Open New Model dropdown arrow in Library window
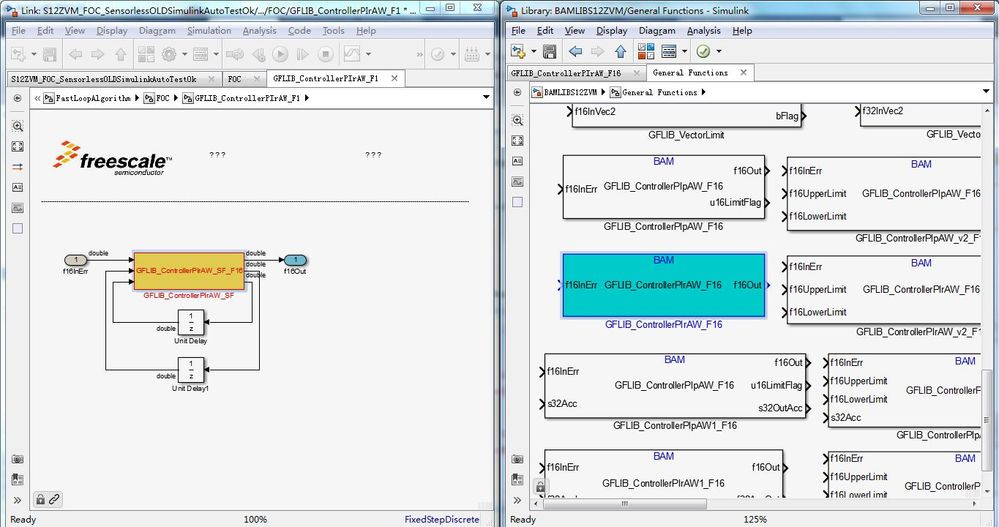Viewport: 999px width, 527px height. pos(533,52)
